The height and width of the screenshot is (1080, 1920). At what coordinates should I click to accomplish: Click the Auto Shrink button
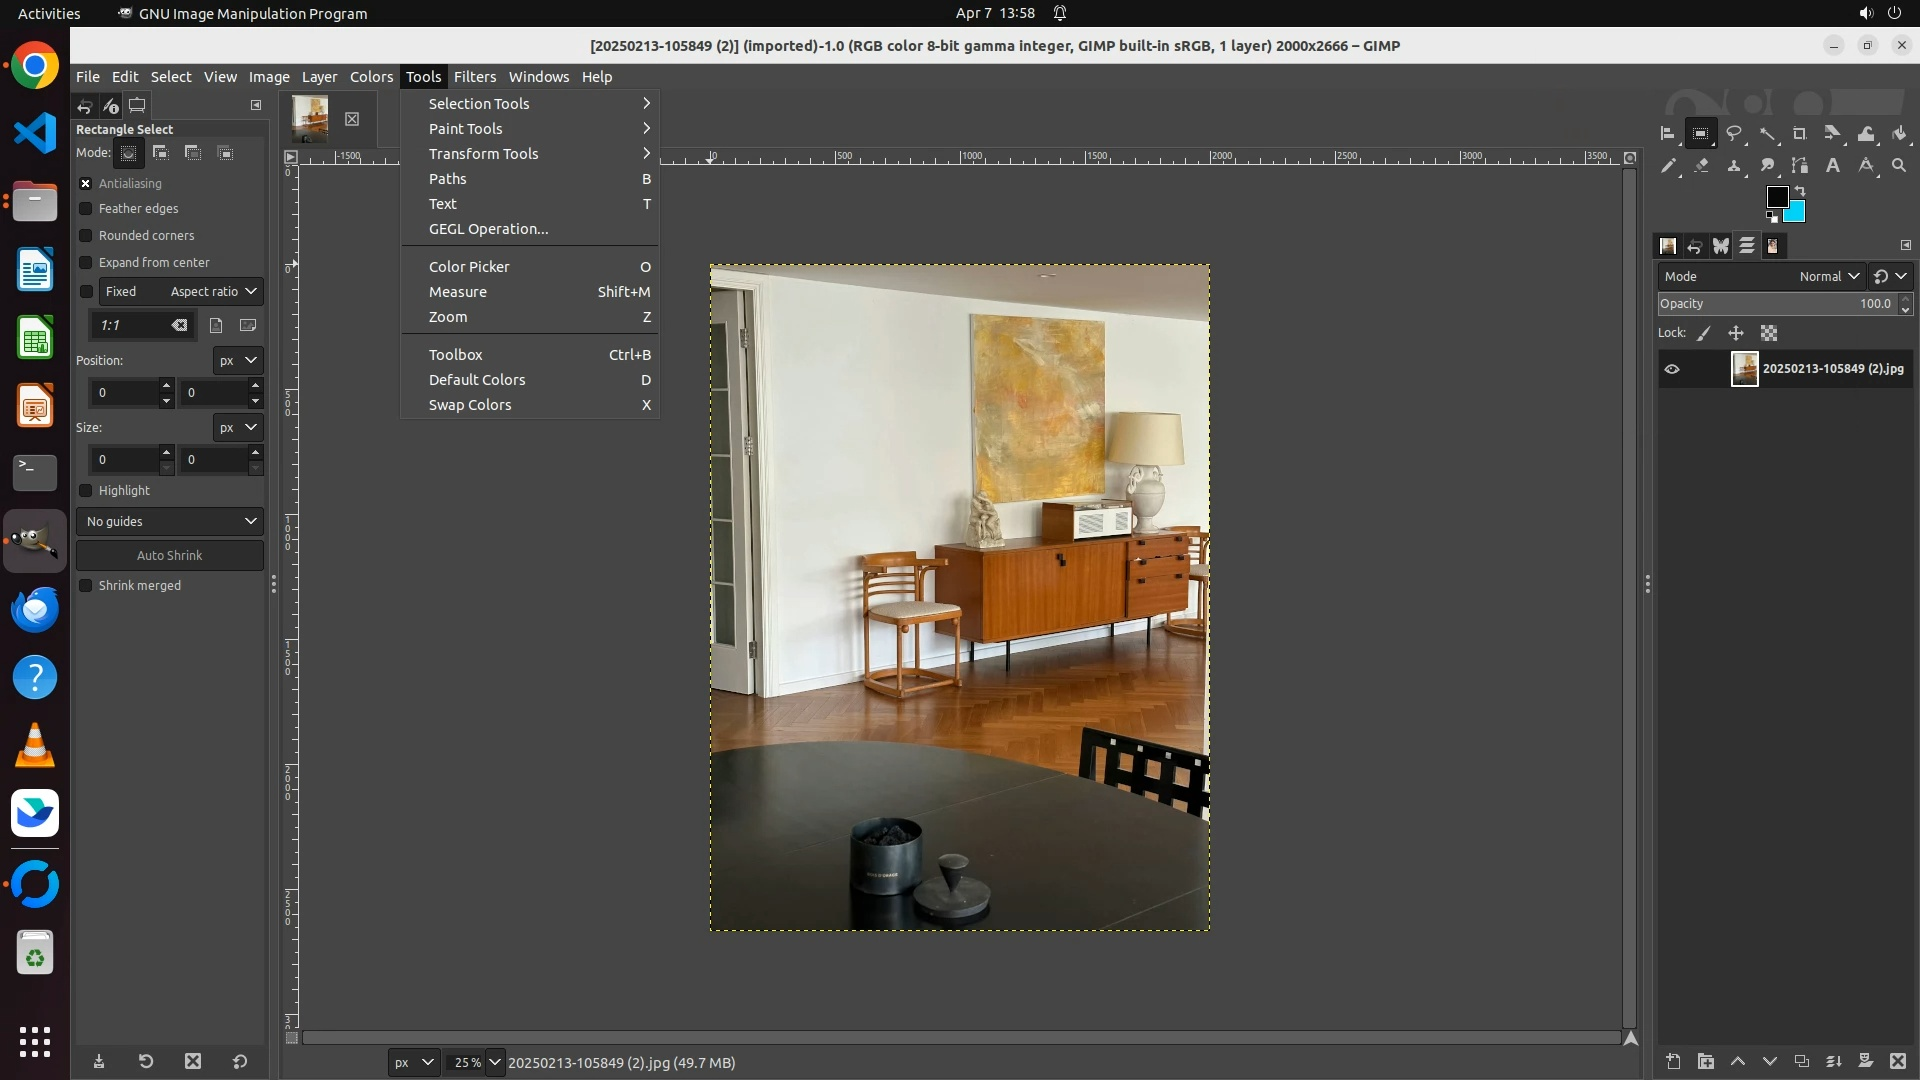(170, 555)
